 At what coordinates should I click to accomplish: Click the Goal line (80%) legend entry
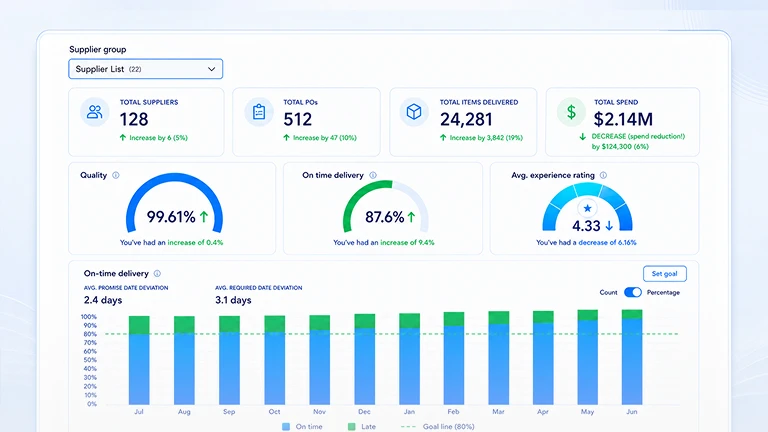437,427
